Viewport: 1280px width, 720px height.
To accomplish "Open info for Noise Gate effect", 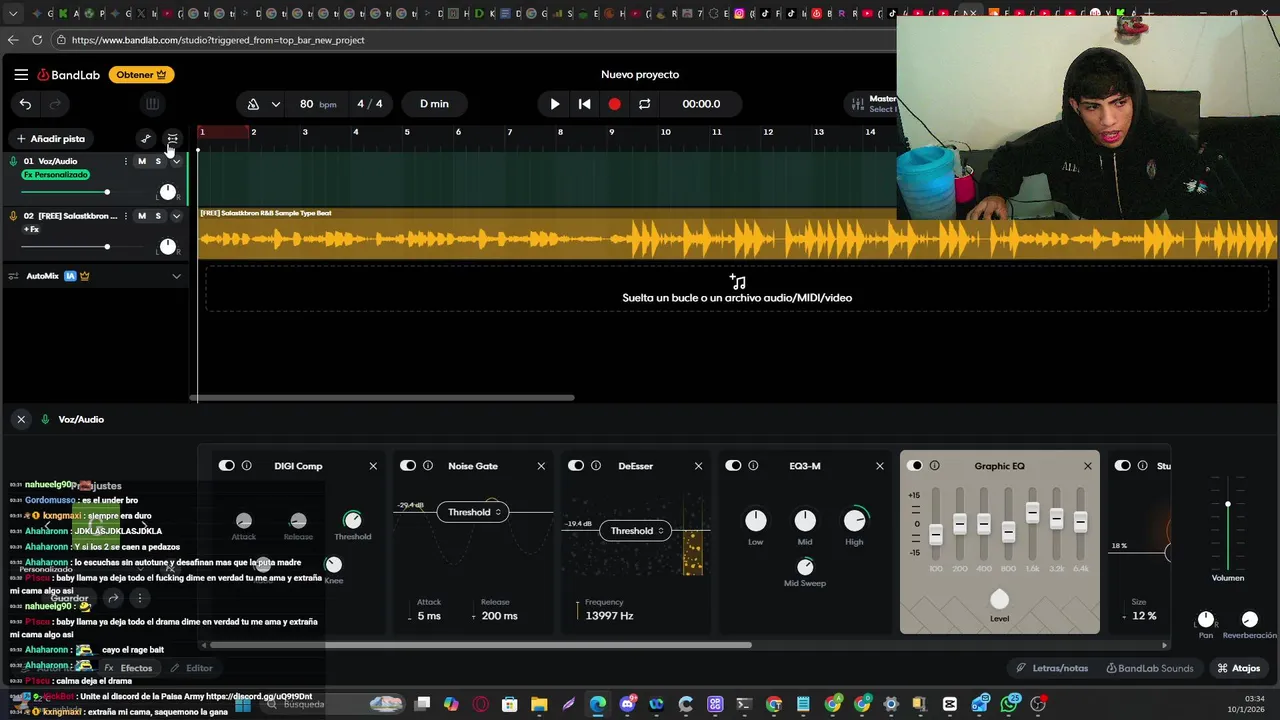I will (x=428, y=466).
